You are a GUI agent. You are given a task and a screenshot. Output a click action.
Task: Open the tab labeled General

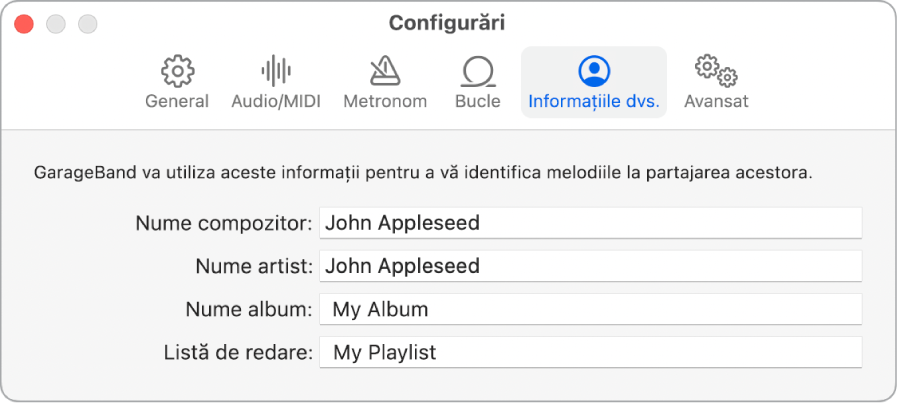(x=177, y=101)
